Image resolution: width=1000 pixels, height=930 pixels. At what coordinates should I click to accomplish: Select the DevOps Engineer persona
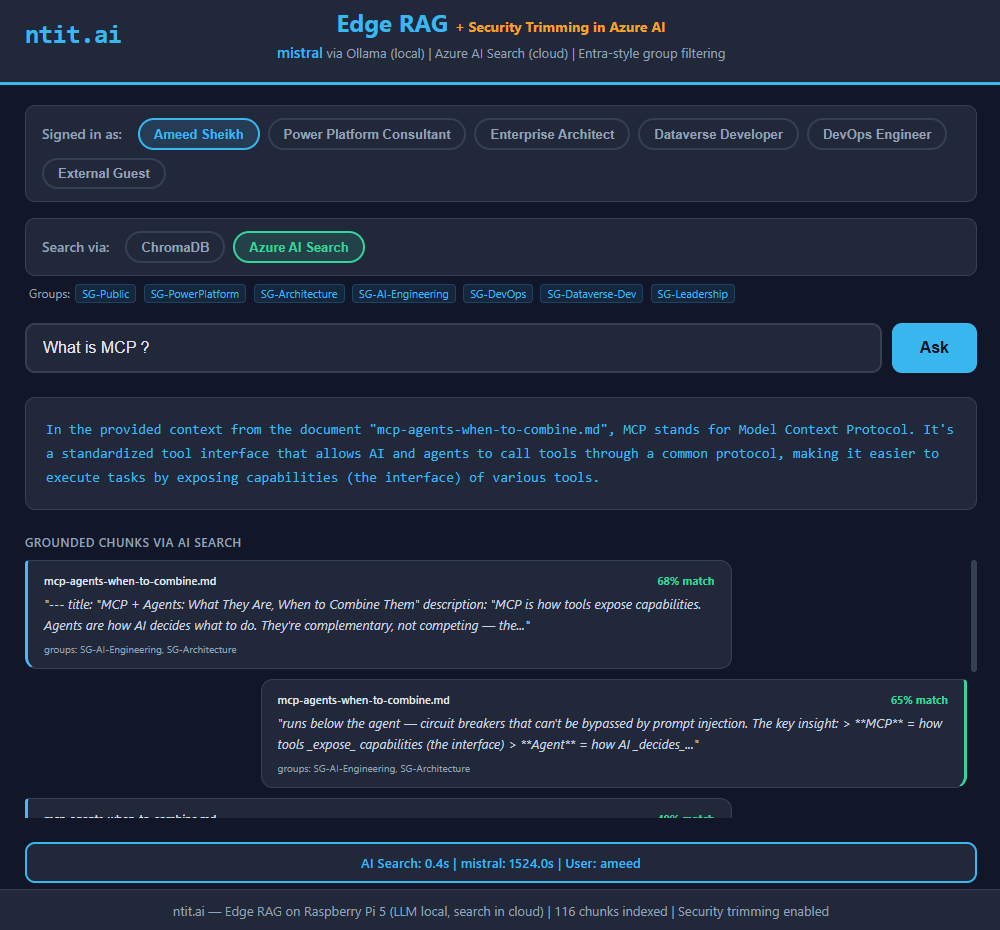pos(876,134)
